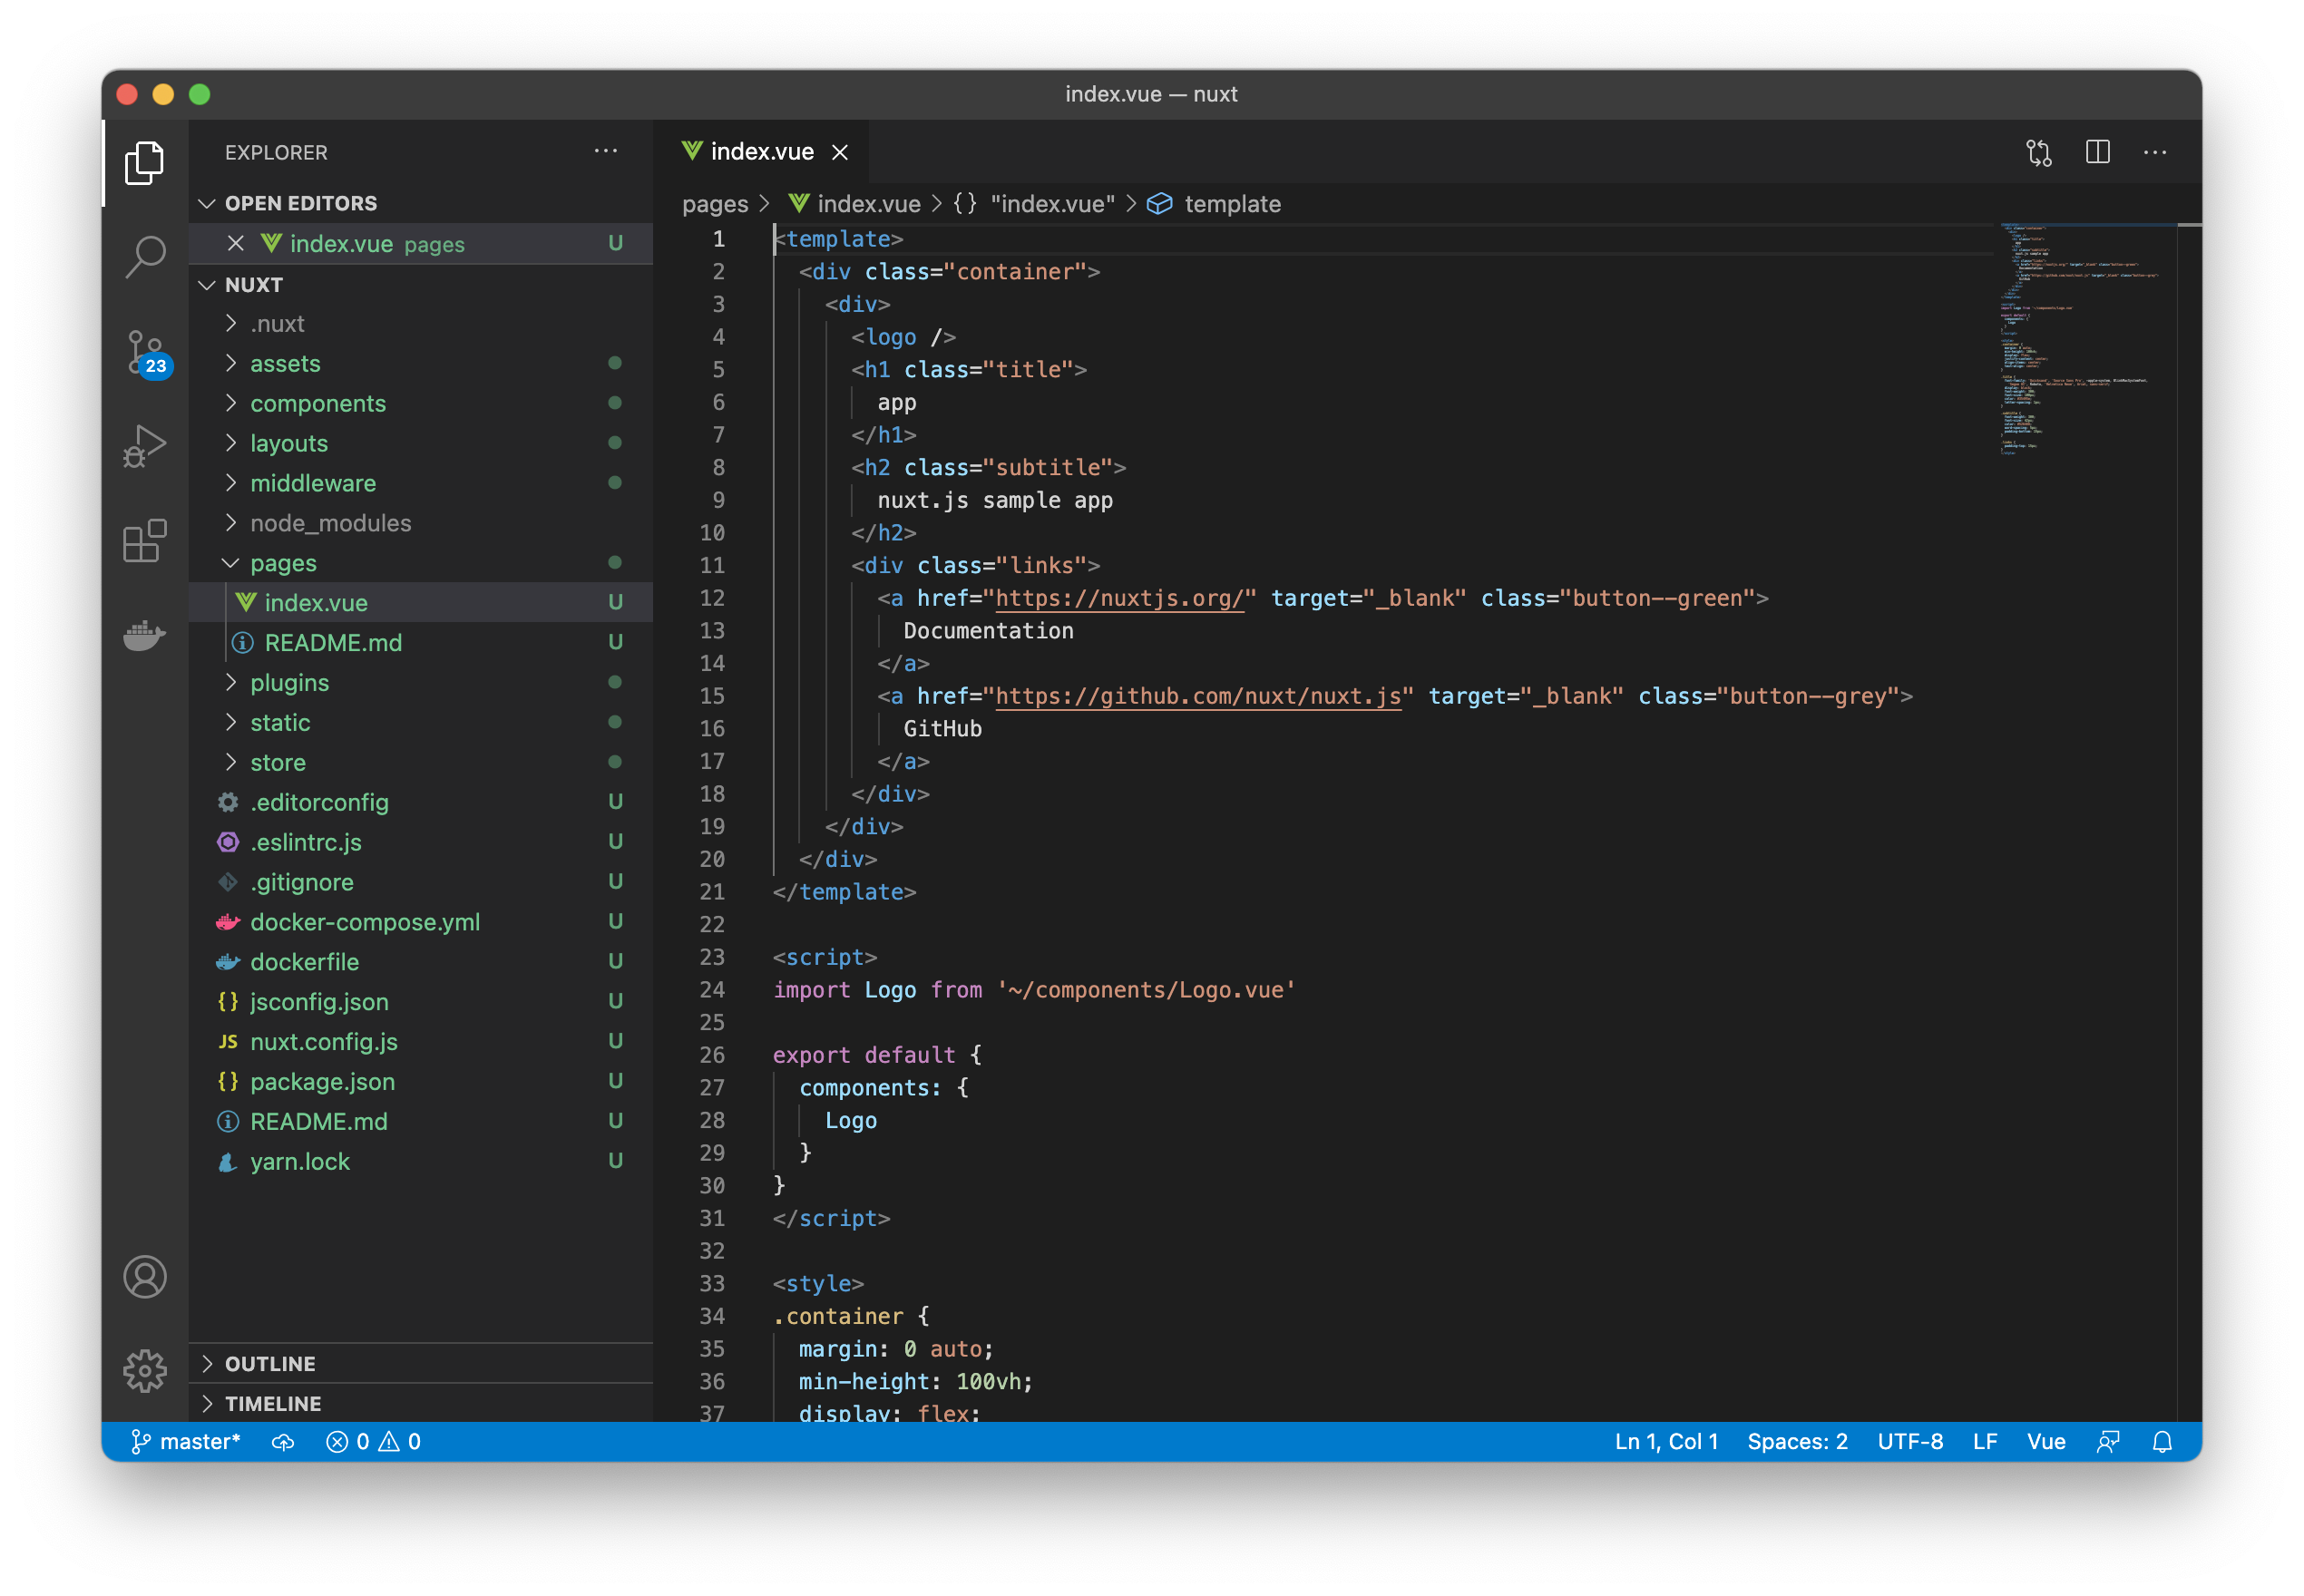Image resolution: width=2304 pixels, height=1596 pixels.
Task: Toggle visibility of store folder
Action: pyautogui.click(x=233, y=761)
